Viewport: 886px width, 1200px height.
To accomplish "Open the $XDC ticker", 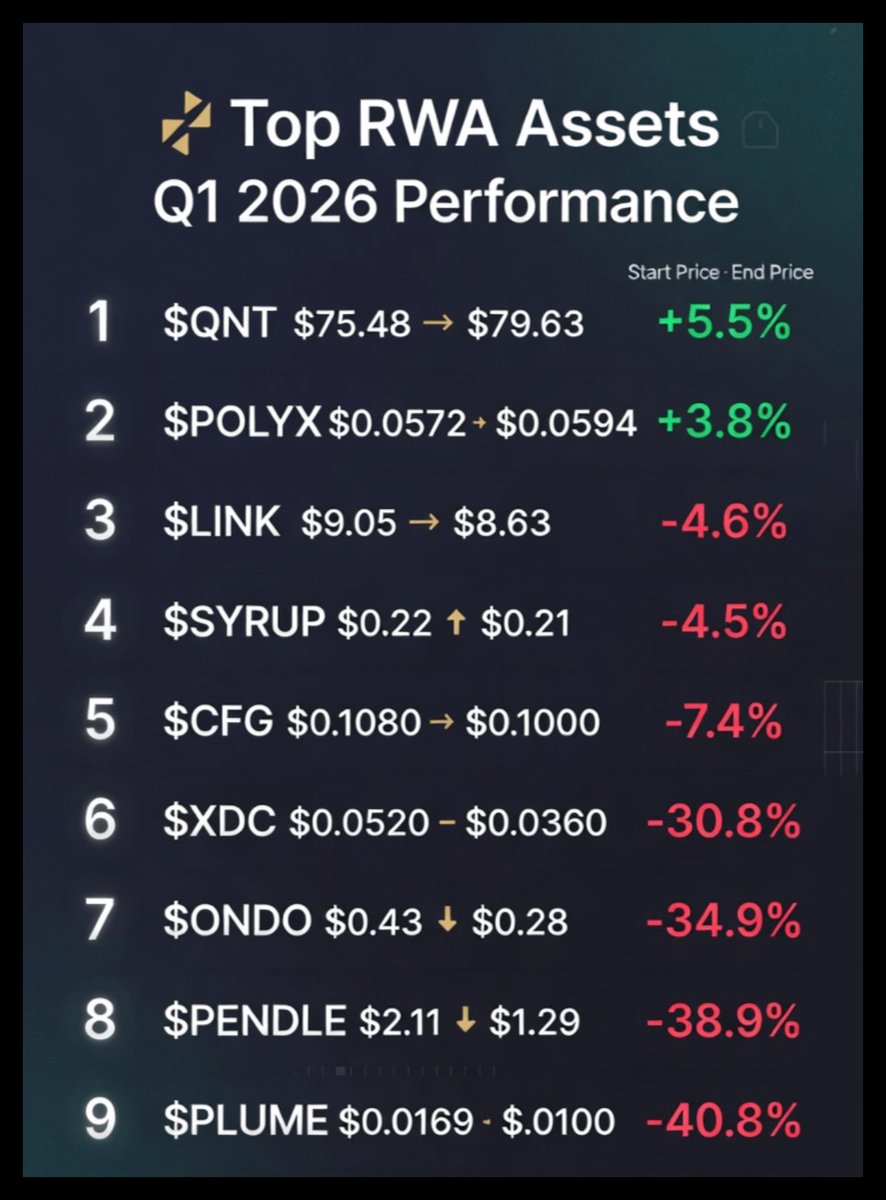I will point(219,821).
